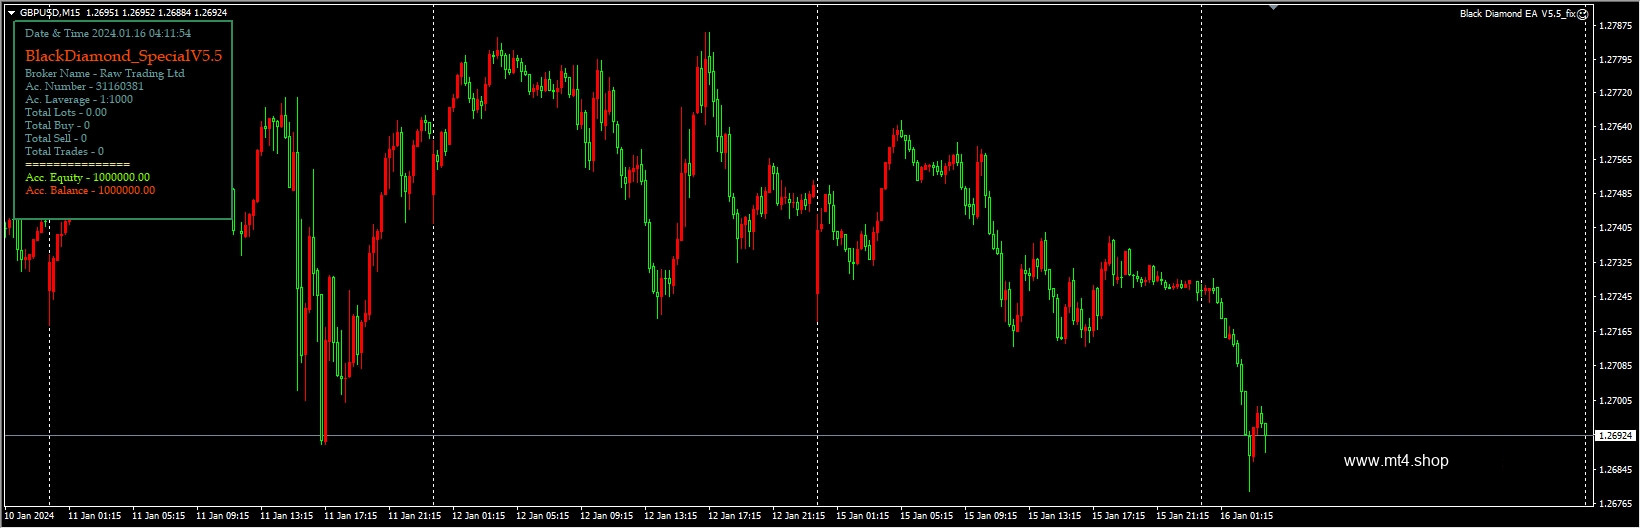Viewport: 1641px width, 529px height.
Task: Click the 11 Jan 21:15 time axis label
Action: coord(415,517)
